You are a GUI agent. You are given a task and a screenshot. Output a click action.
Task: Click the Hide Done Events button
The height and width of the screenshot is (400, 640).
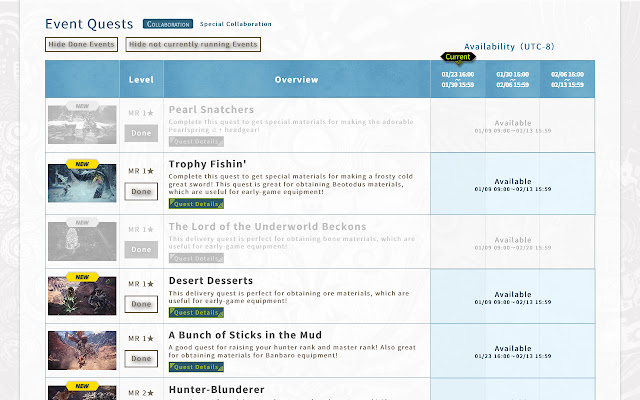click(81, 44)
